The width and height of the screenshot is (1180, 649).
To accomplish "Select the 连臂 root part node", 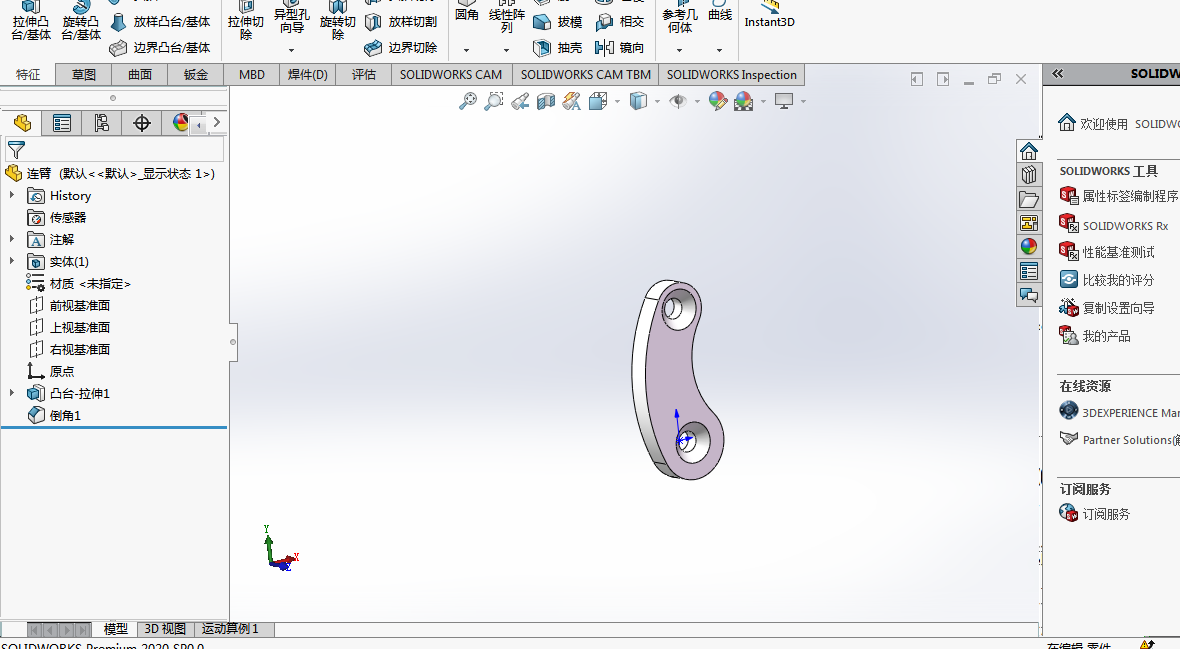I will (x=111, y=173).
